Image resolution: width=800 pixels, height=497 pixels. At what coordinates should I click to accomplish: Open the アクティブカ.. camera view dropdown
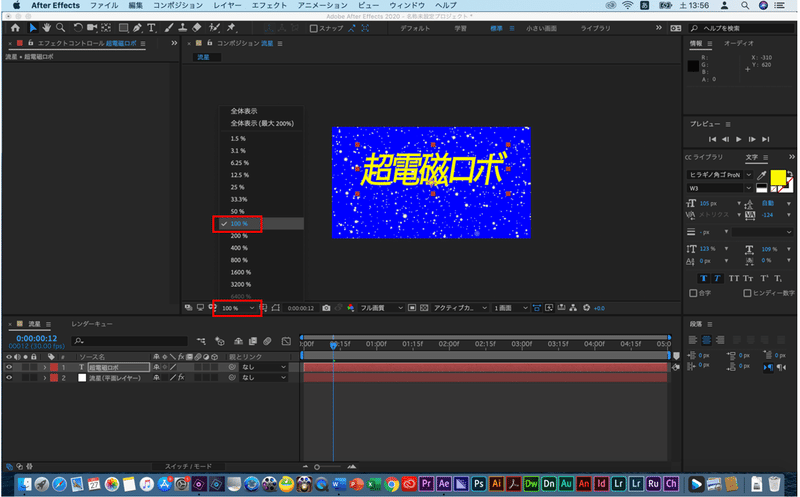click(x=460, y=308)
